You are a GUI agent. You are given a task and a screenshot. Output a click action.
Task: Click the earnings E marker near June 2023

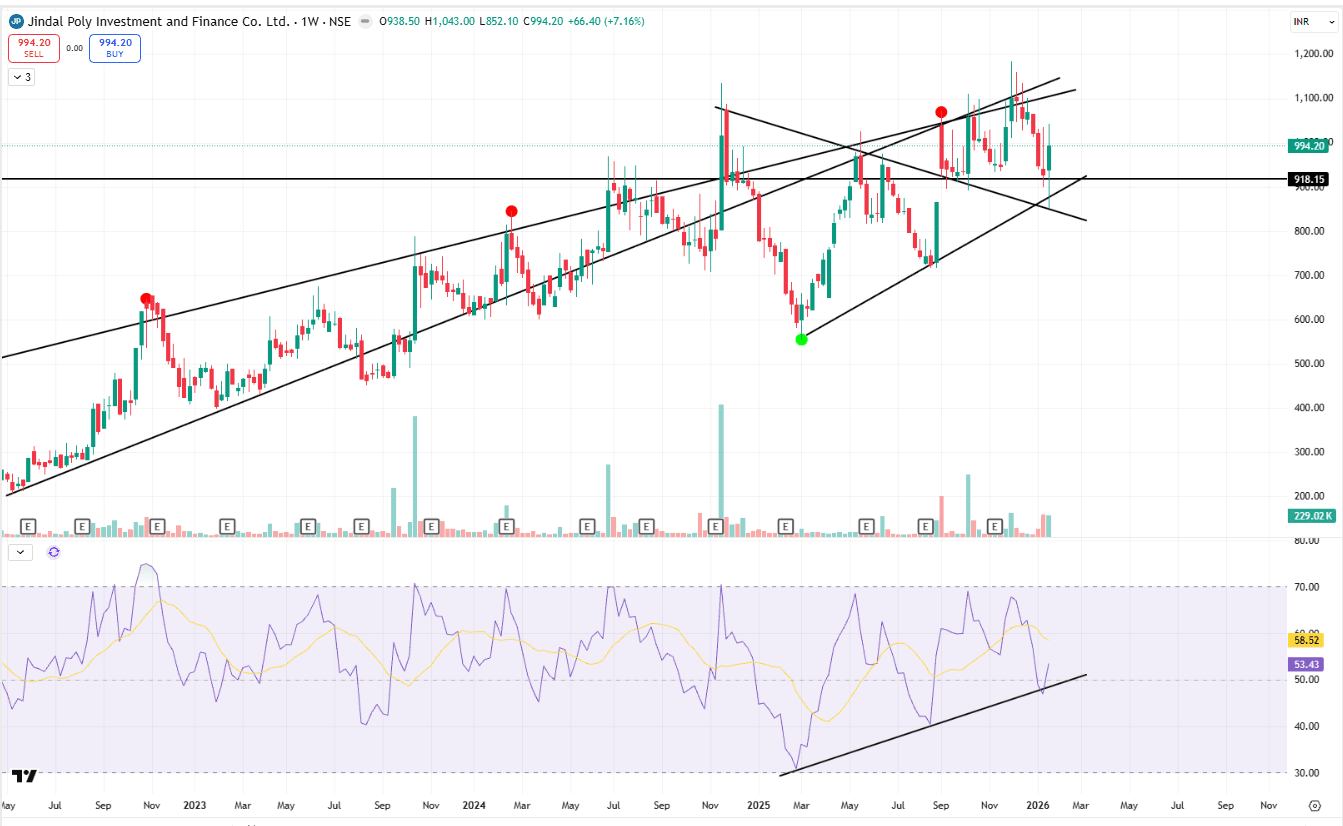point(308,526)
